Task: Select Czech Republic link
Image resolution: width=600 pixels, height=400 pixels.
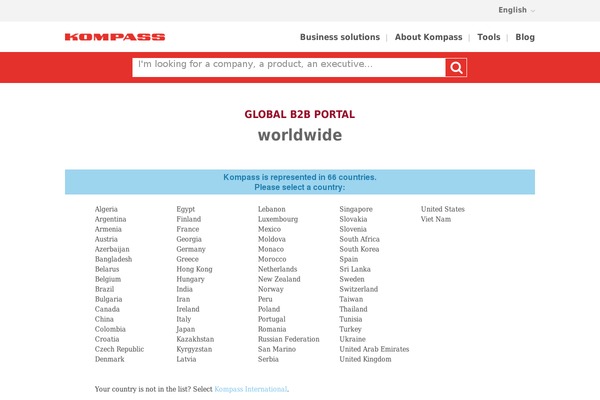Action: coord(119,349)
